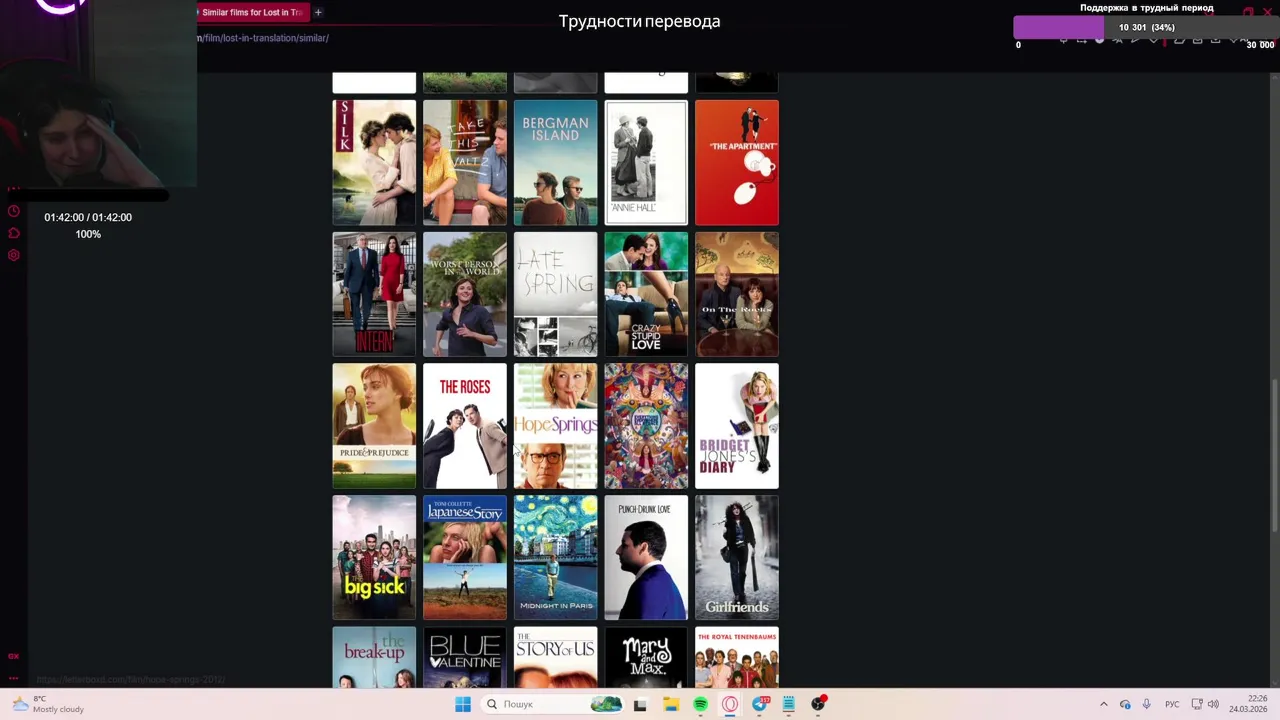This screenshot has width=1280, height=720.
Task: Click the address bar URL lost-in-translation/similar
Action: (x=264, y=38)
